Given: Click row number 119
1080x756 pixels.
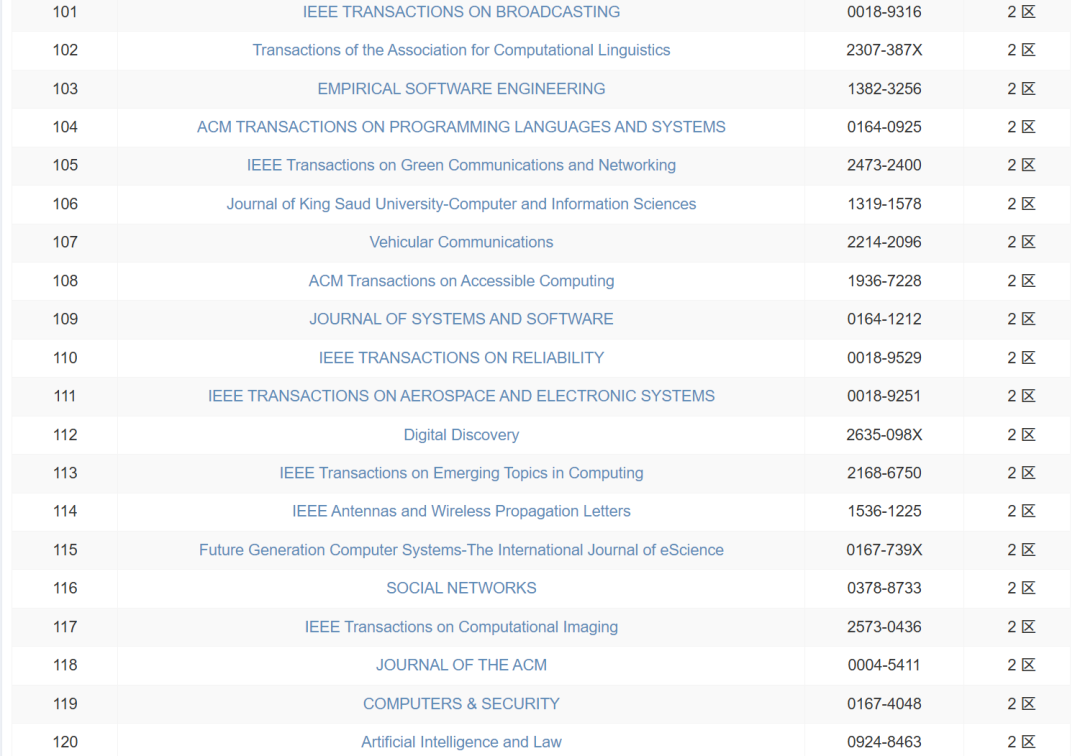Looking at the screenshot, I should point(65,704).
